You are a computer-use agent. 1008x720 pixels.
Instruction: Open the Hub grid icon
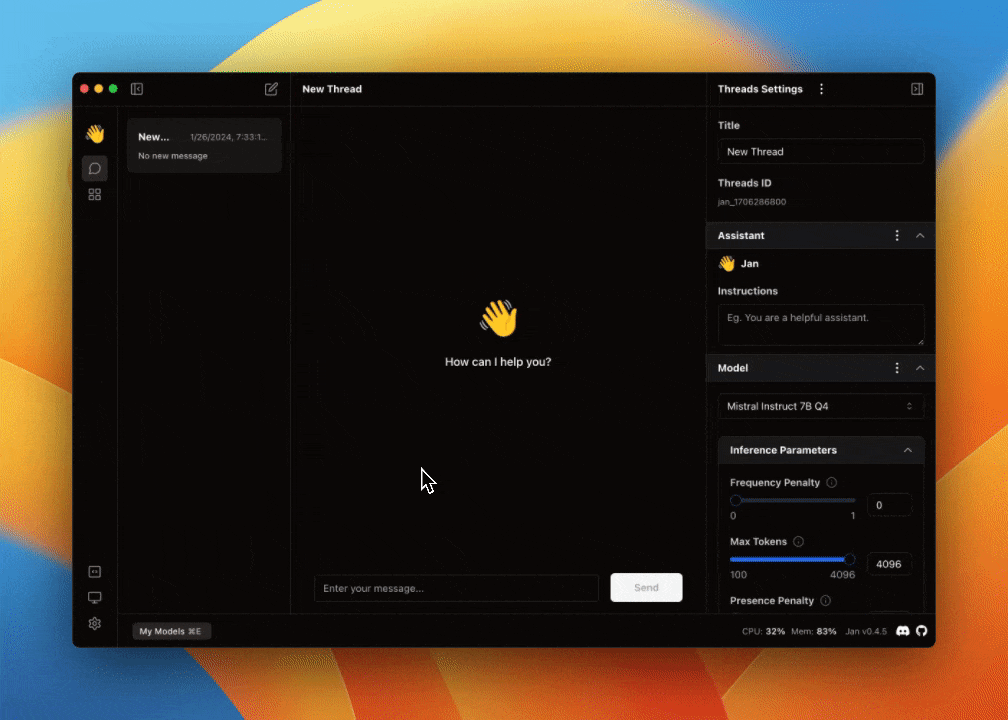tap(95, 195)
